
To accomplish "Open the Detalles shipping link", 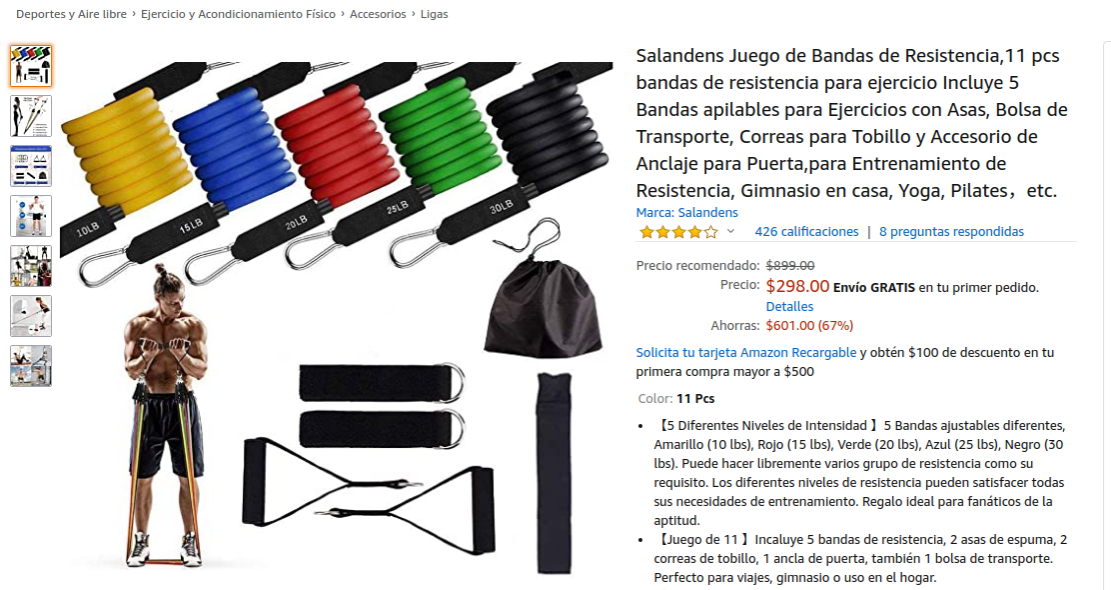I will tap(789, 307).
